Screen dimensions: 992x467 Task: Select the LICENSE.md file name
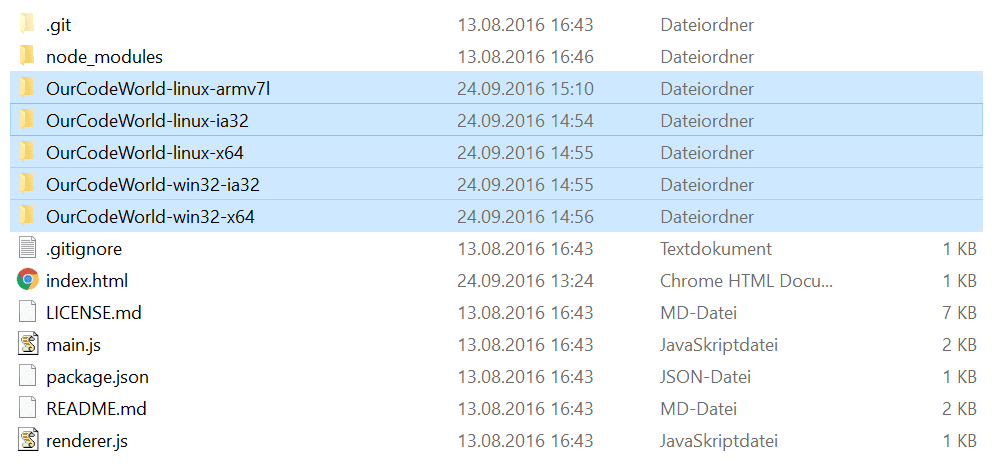click(94, 313)
